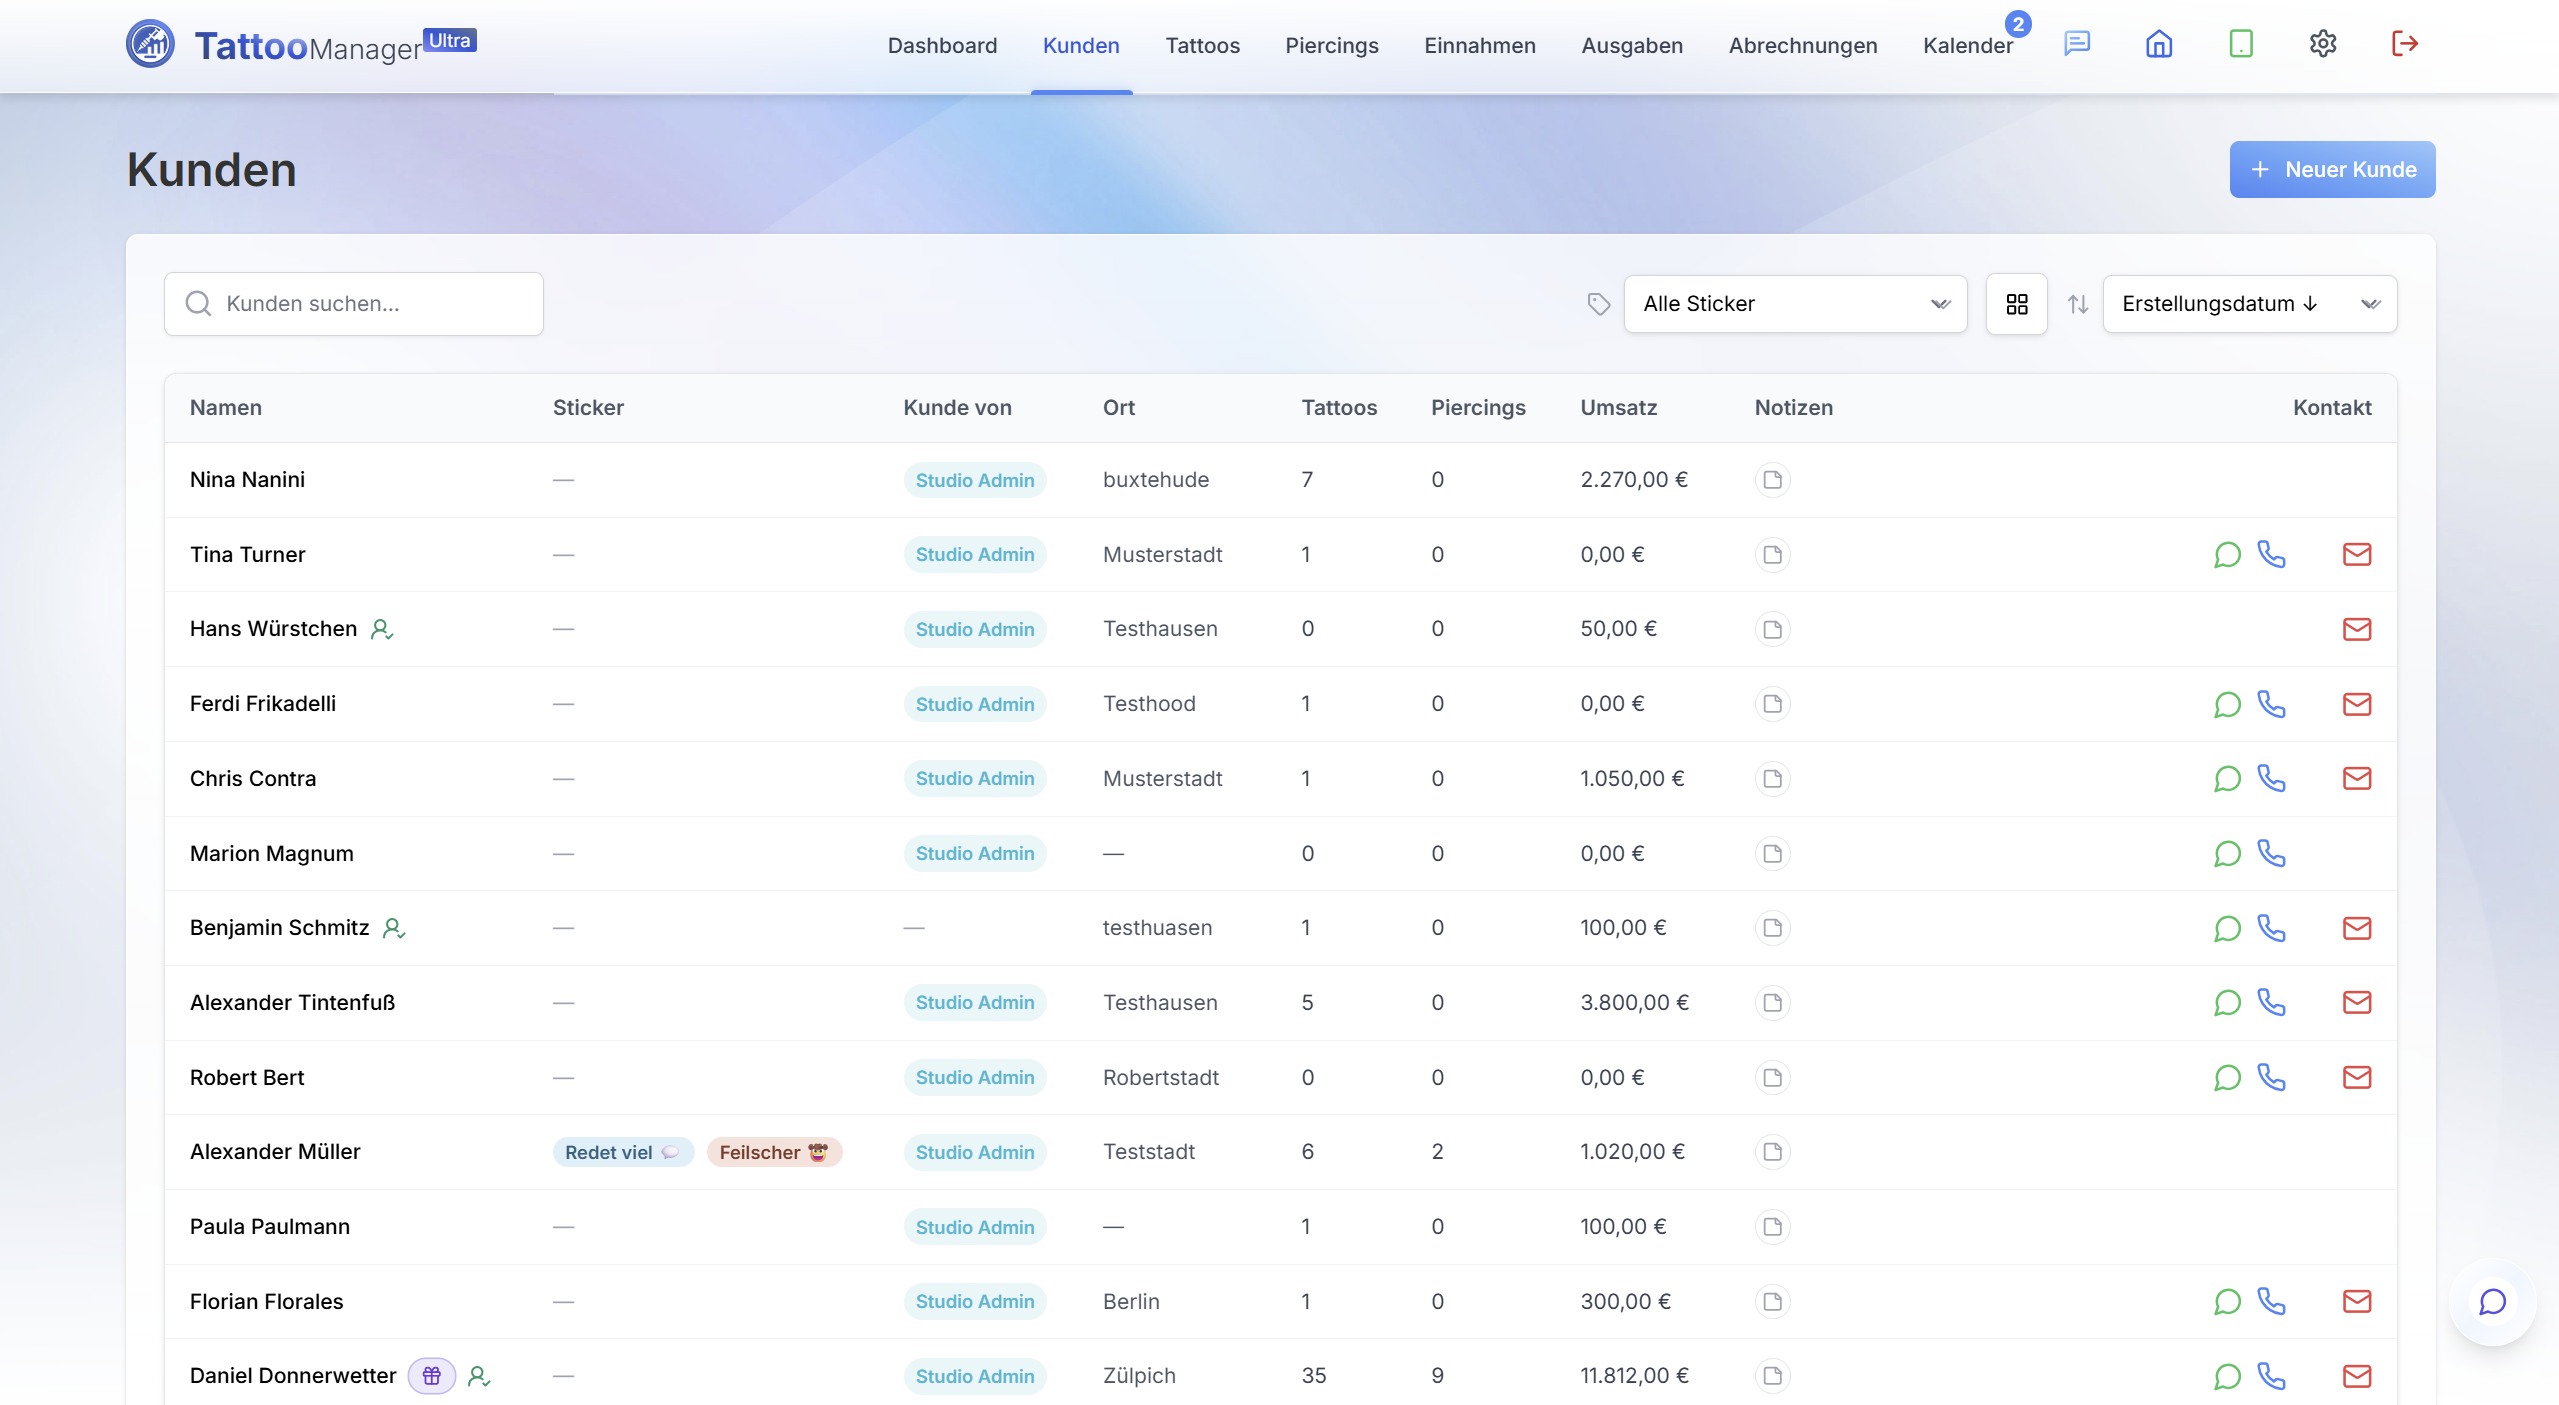Switch to the Ausgaben tab
The height and width of the screenshot is (1405, 2559).
point(1632,46)
